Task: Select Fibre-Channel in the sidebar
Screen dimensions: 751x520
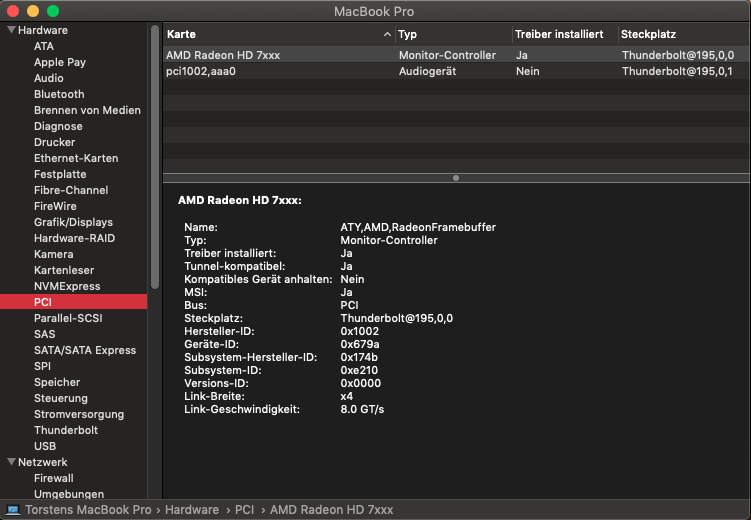Action: click(x=71, y=190)
